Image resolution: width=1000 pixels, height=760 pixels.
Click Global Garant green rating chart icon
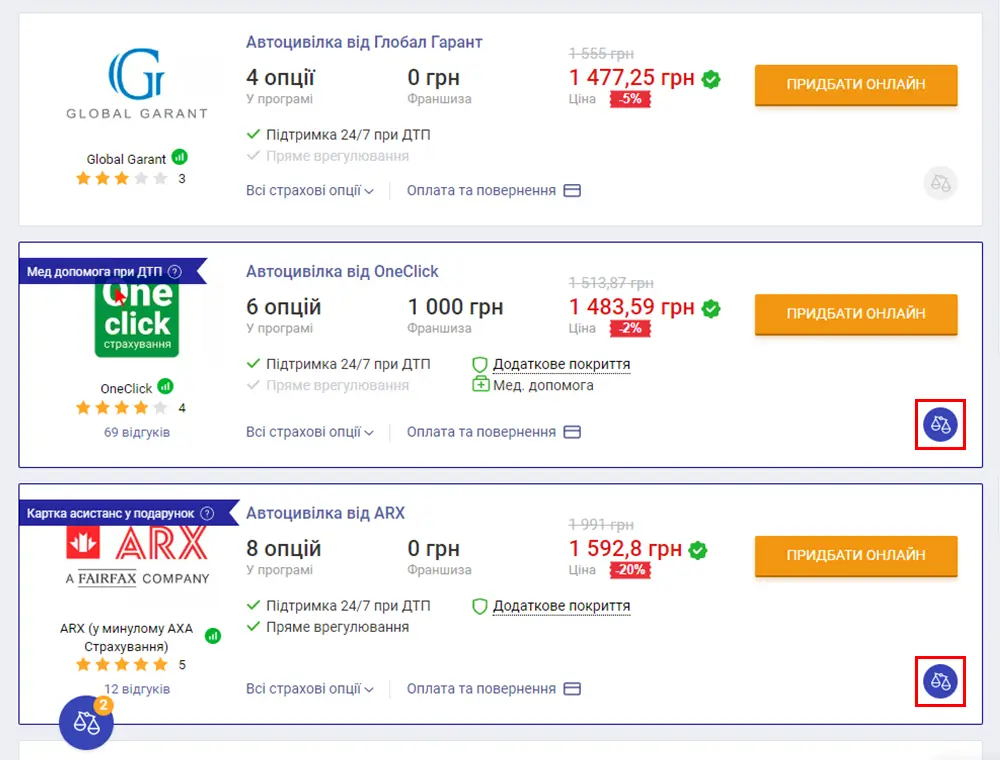[x=180, y=157]
